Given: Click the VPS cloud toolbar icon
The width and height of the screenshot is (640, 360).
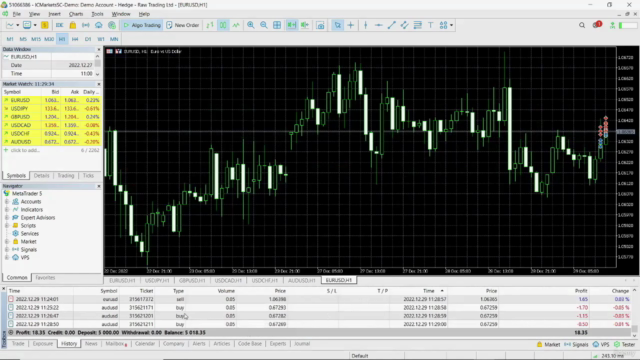Looking at the screenshot, I should pos(99,25).
